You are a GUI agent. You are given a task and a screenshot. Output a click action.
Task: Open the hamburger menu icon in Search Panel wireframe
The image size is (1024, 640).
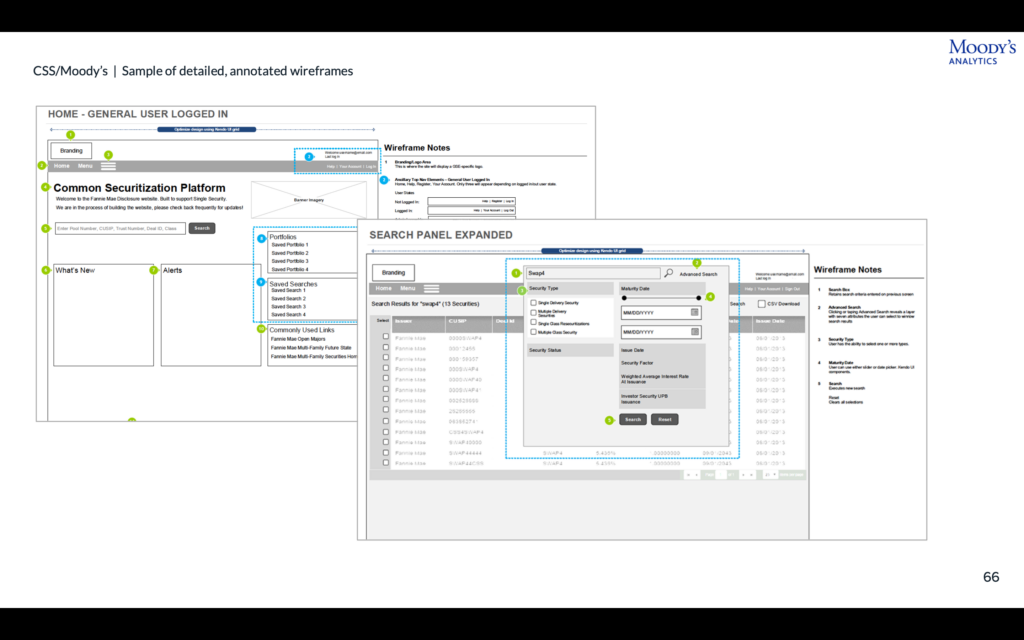pos(432,288)
